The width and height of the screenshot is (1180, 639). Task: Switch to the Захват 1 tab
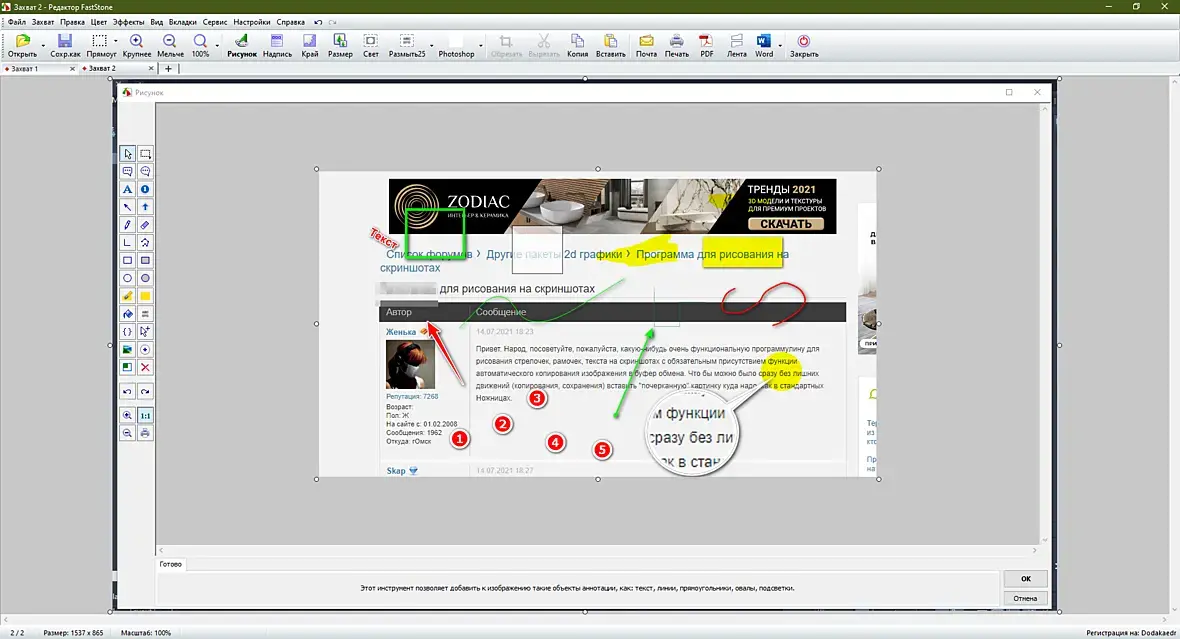pyautogui.click(x=35, y=68)
